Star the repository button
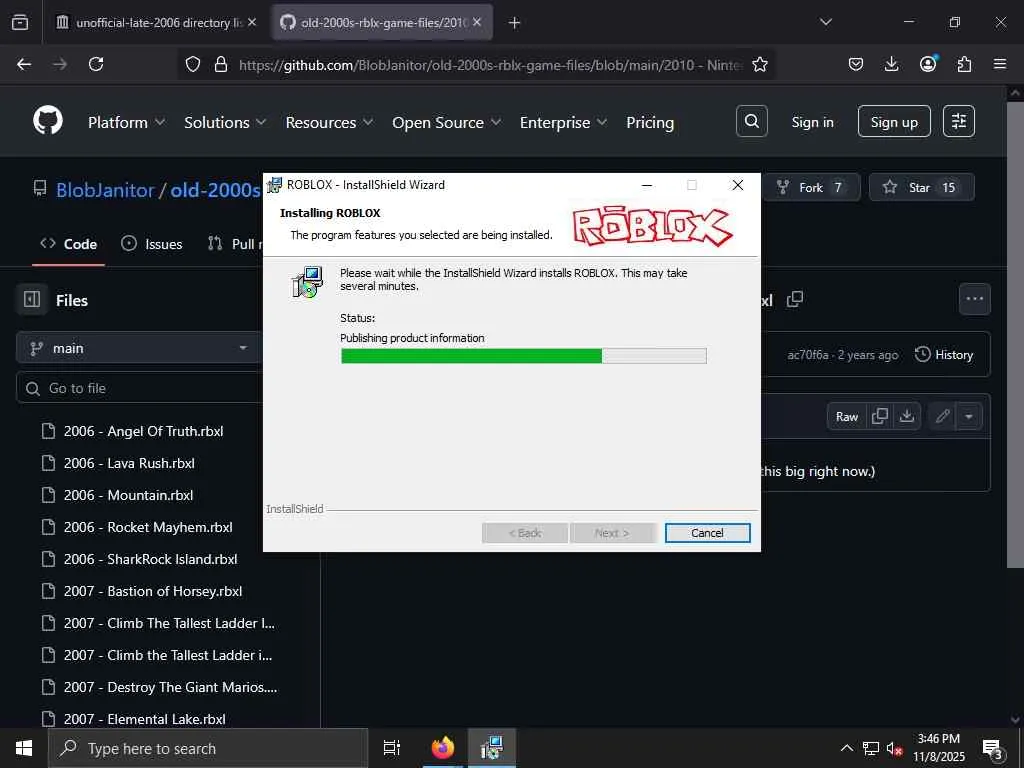 [921, 187]
